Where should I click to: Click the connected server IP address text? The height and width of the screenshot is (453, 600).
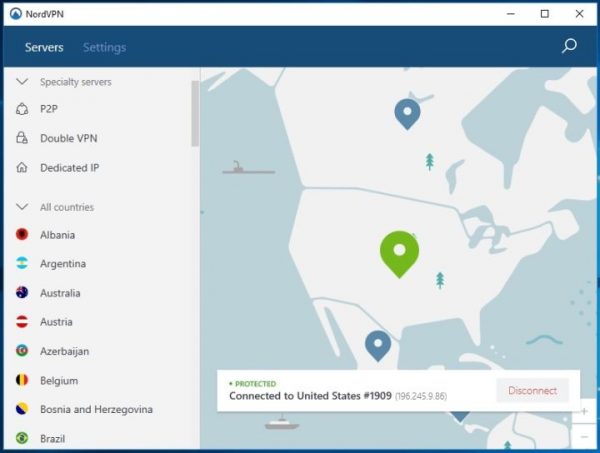tap(421, 396)
